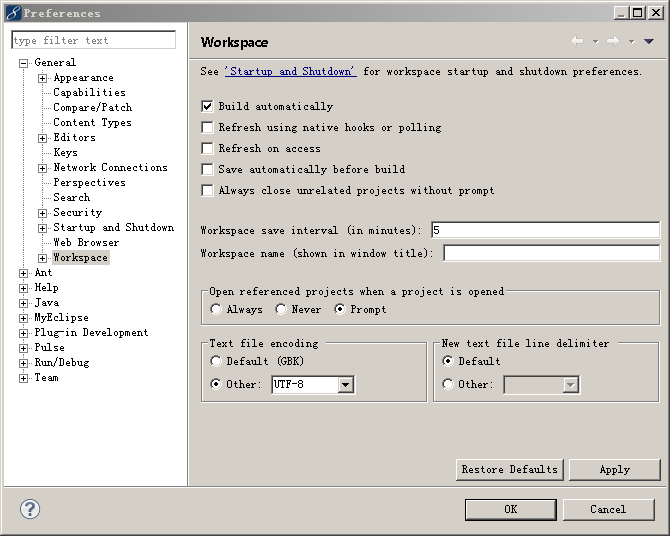Click the help question mark icon
The height and width of the screenshot is (536, 670).
pyautogui.click(x=30, y=509)
